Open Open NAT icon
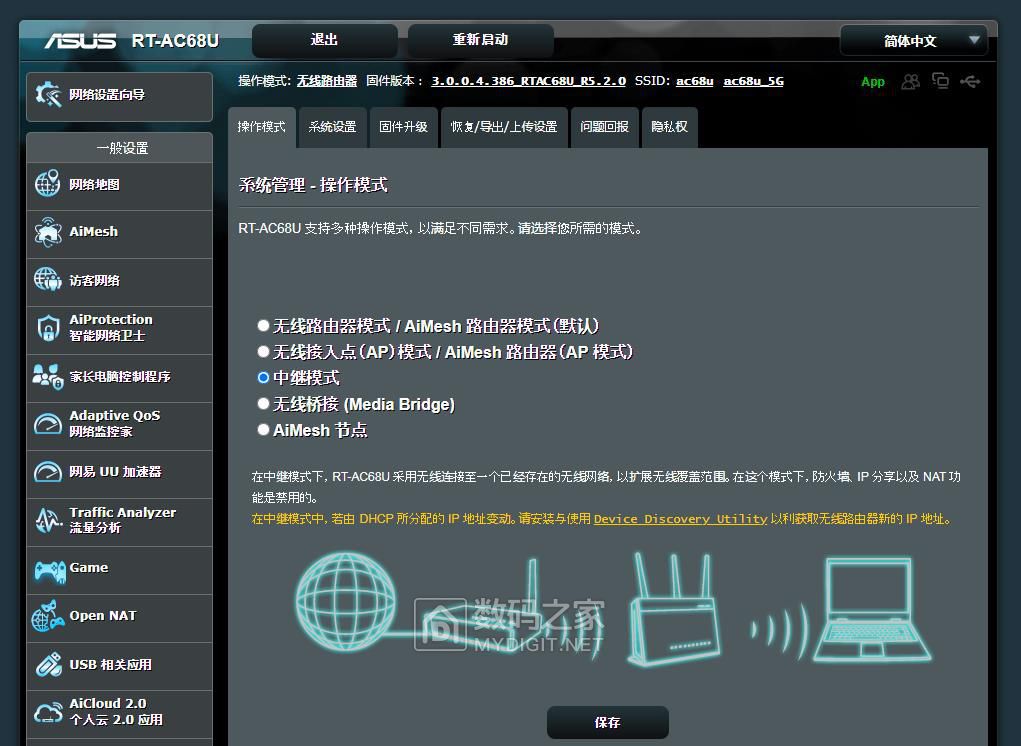The height and width of the screenshot is (746, 1021). point(48,616)
